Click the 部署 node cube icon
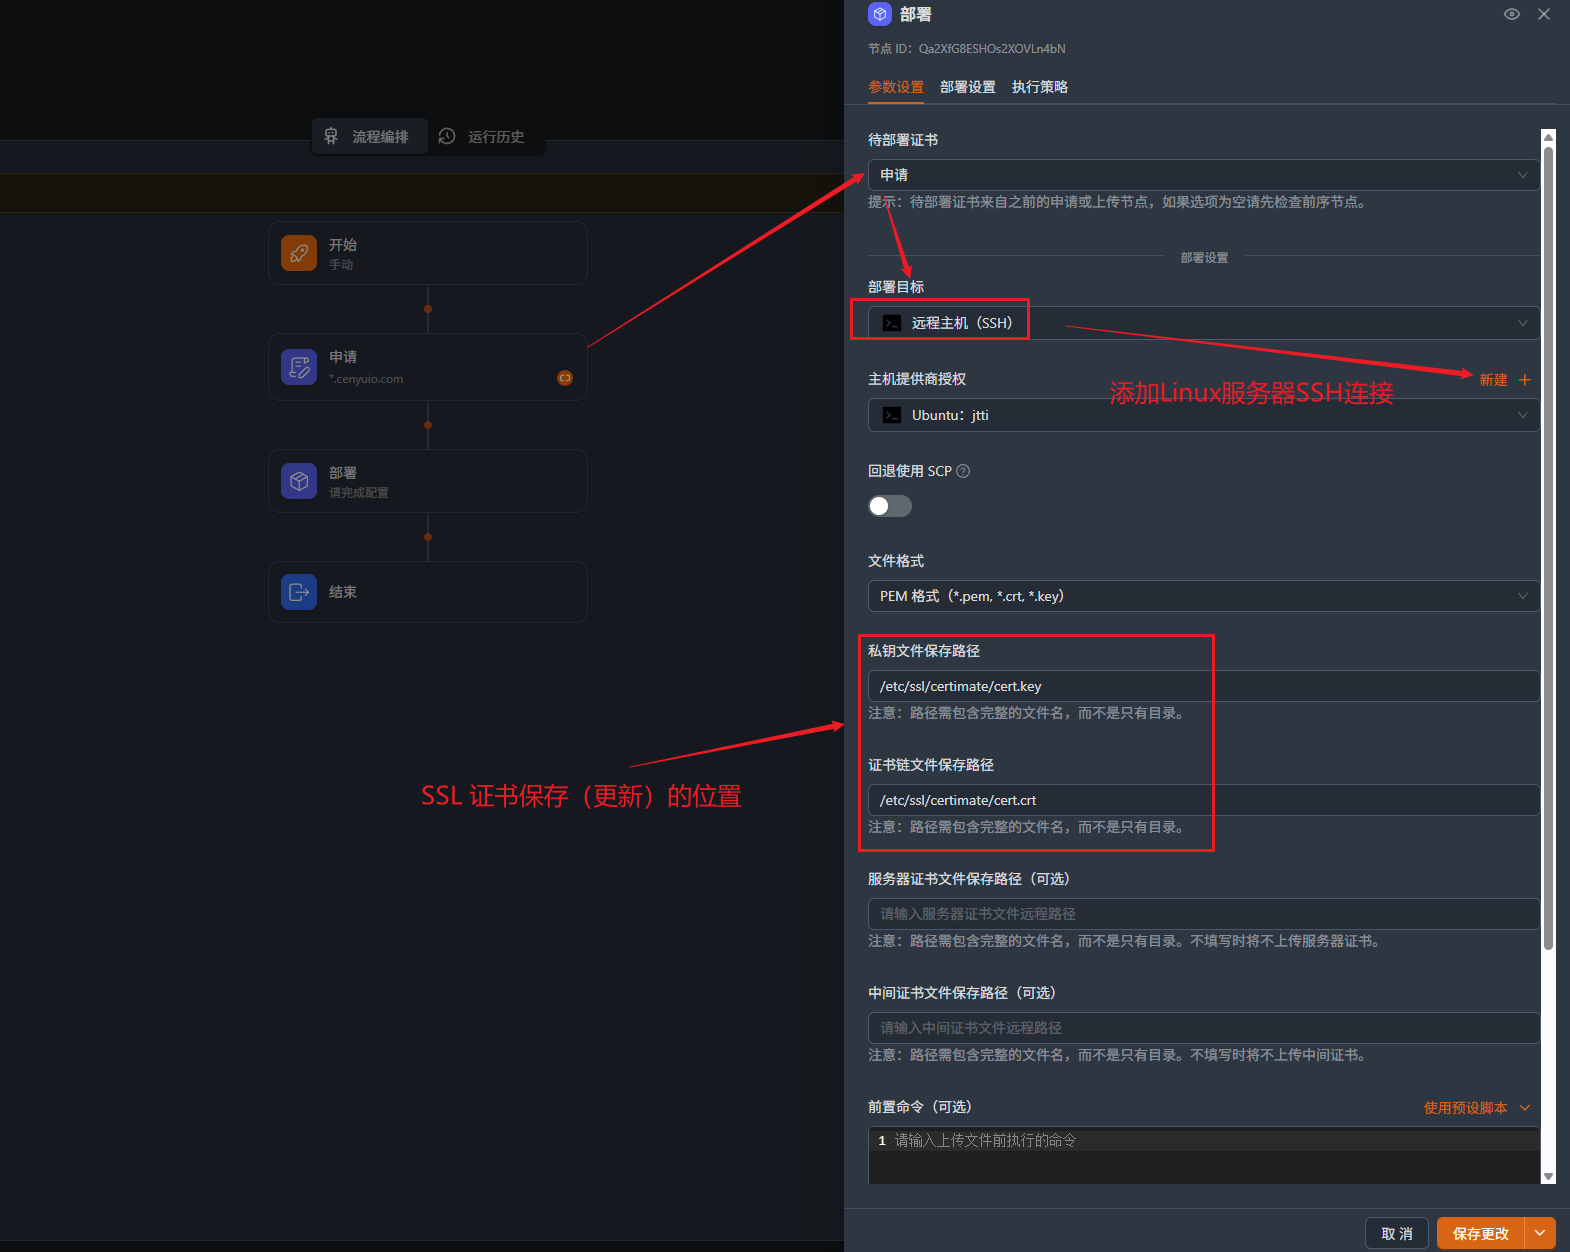 [x=299, y=481]
